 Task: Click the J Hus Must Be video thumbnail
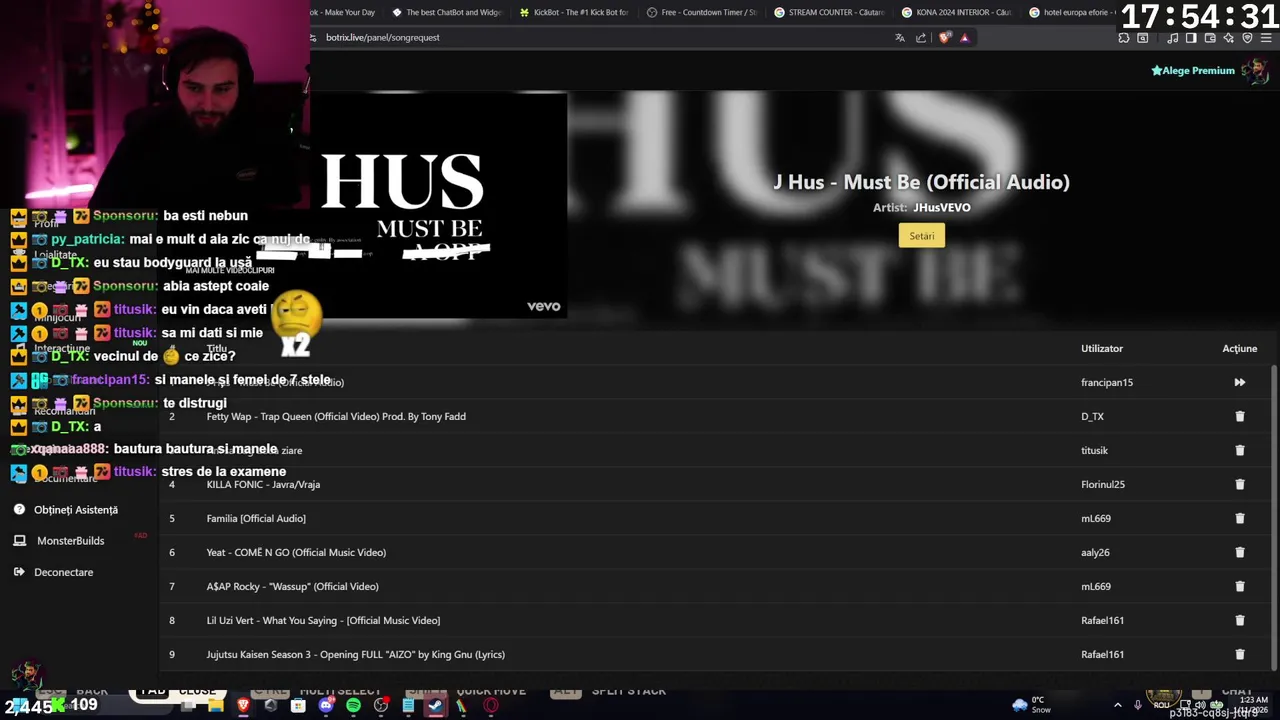439,205
